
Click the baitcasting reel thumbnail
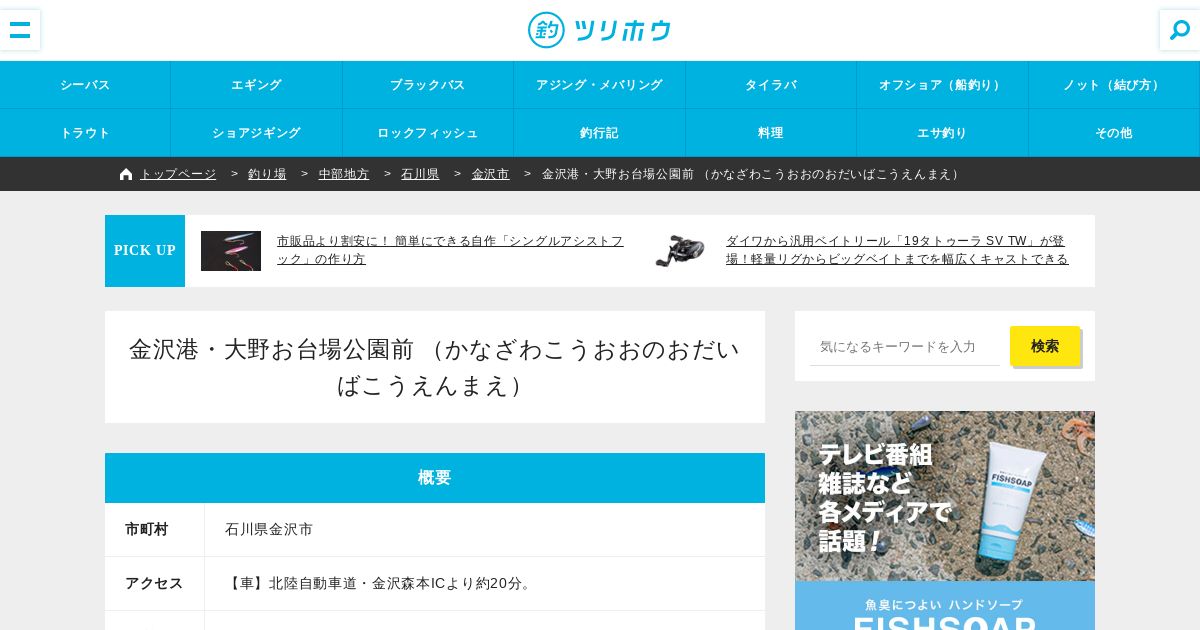pyautogui.click(x=680, y=251)
